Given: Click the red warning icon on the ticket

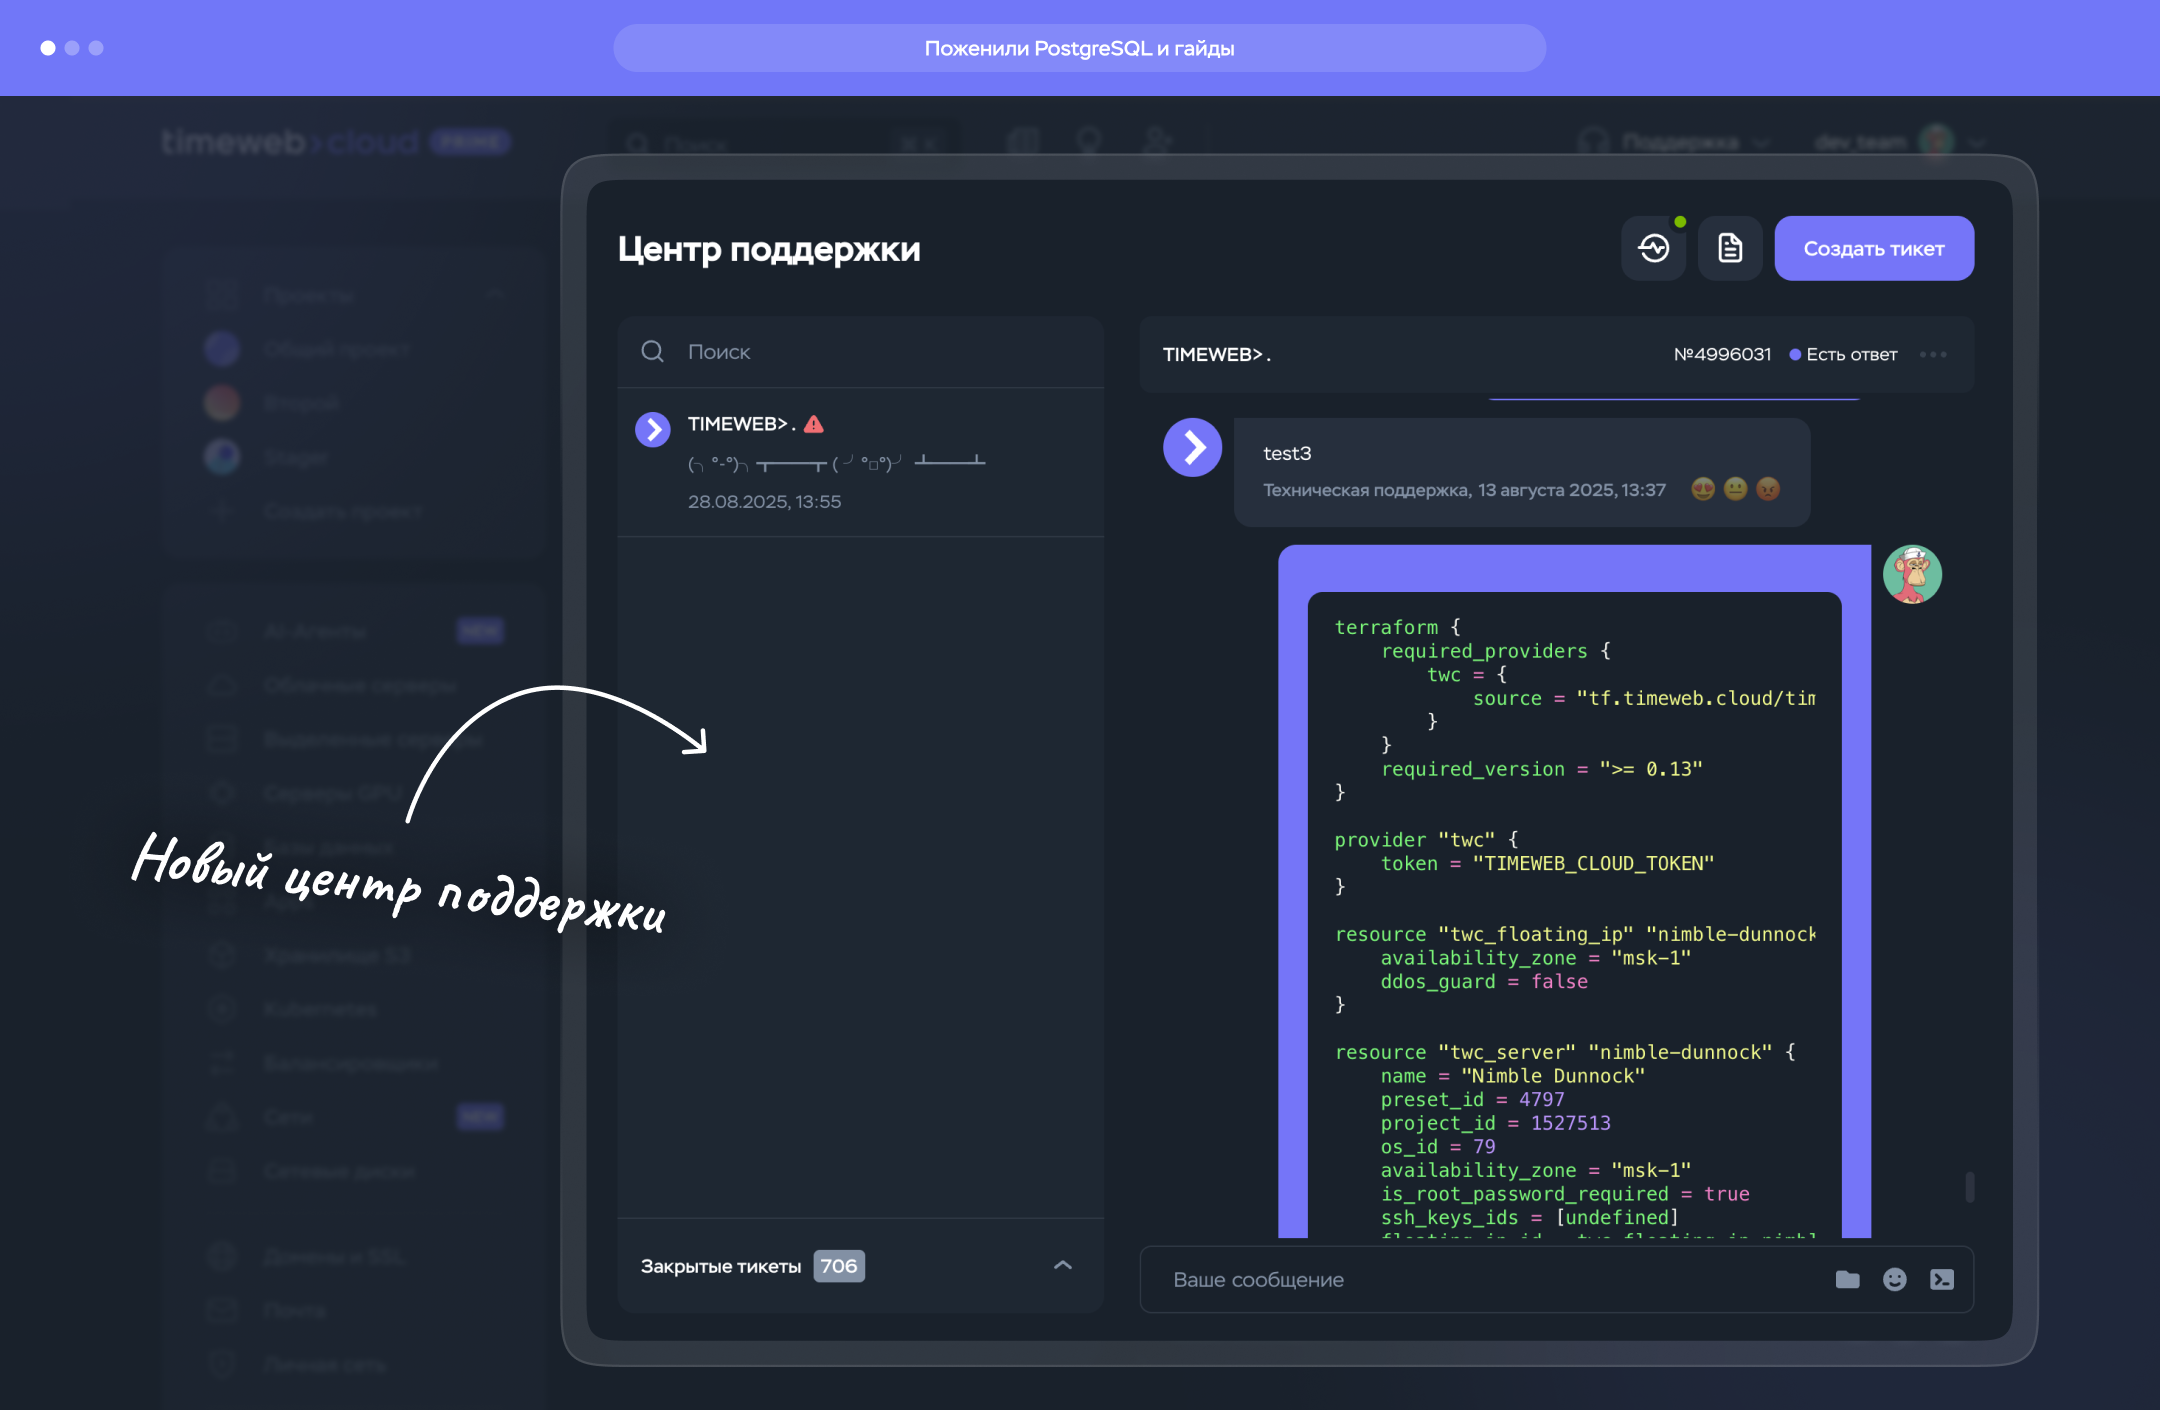Looking at the screenshot, I should click(814, 424).
